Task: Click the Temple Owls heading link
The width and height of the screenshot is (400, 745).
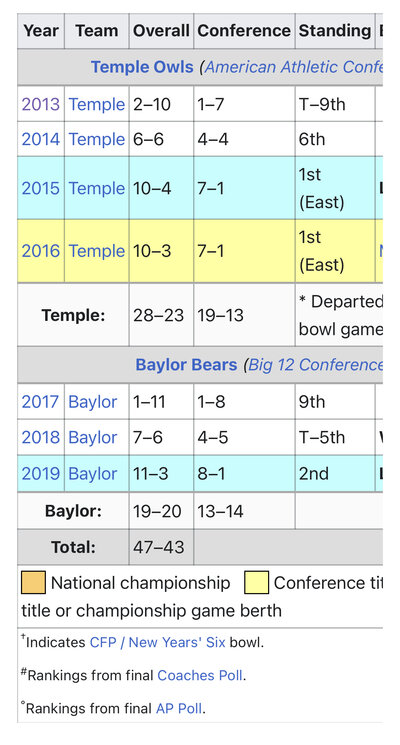Action: click(x=142, y=67)
